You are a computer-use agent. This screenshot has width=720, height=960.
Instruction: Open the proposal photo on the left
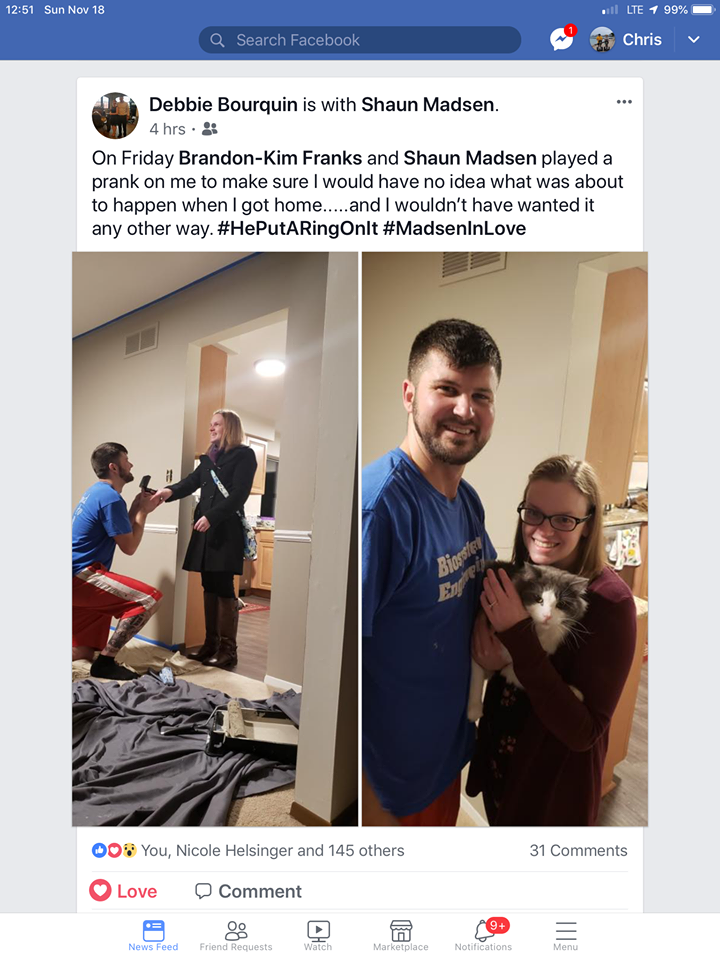[x=215, y=539]
